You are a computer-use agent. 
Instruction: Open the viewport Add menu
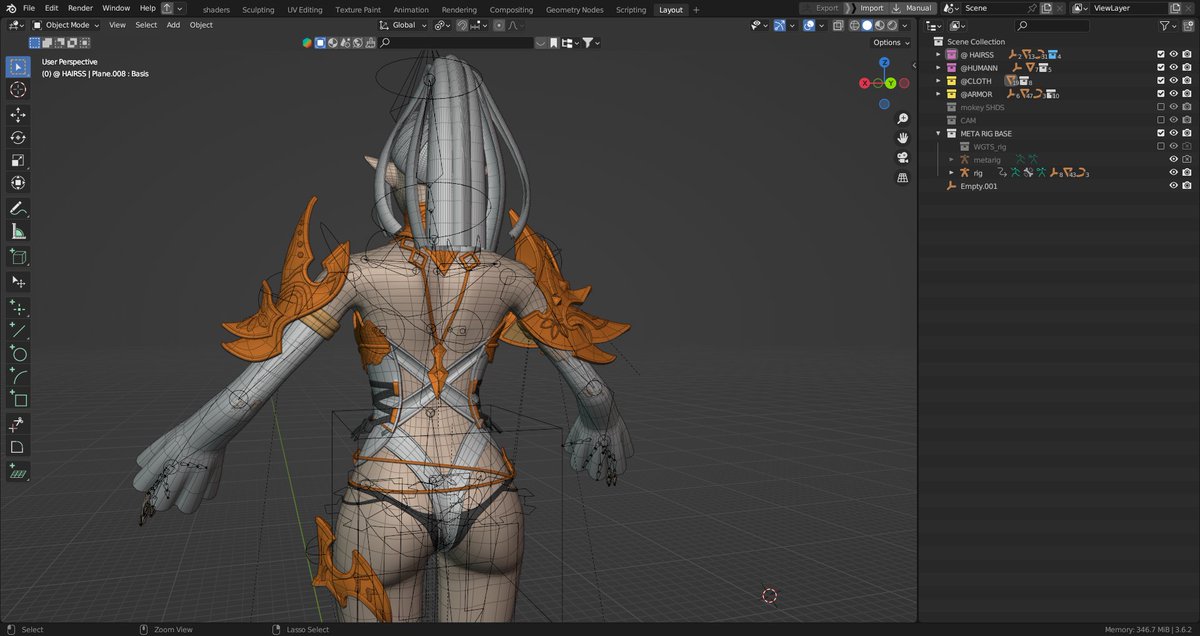click(173, 25)
